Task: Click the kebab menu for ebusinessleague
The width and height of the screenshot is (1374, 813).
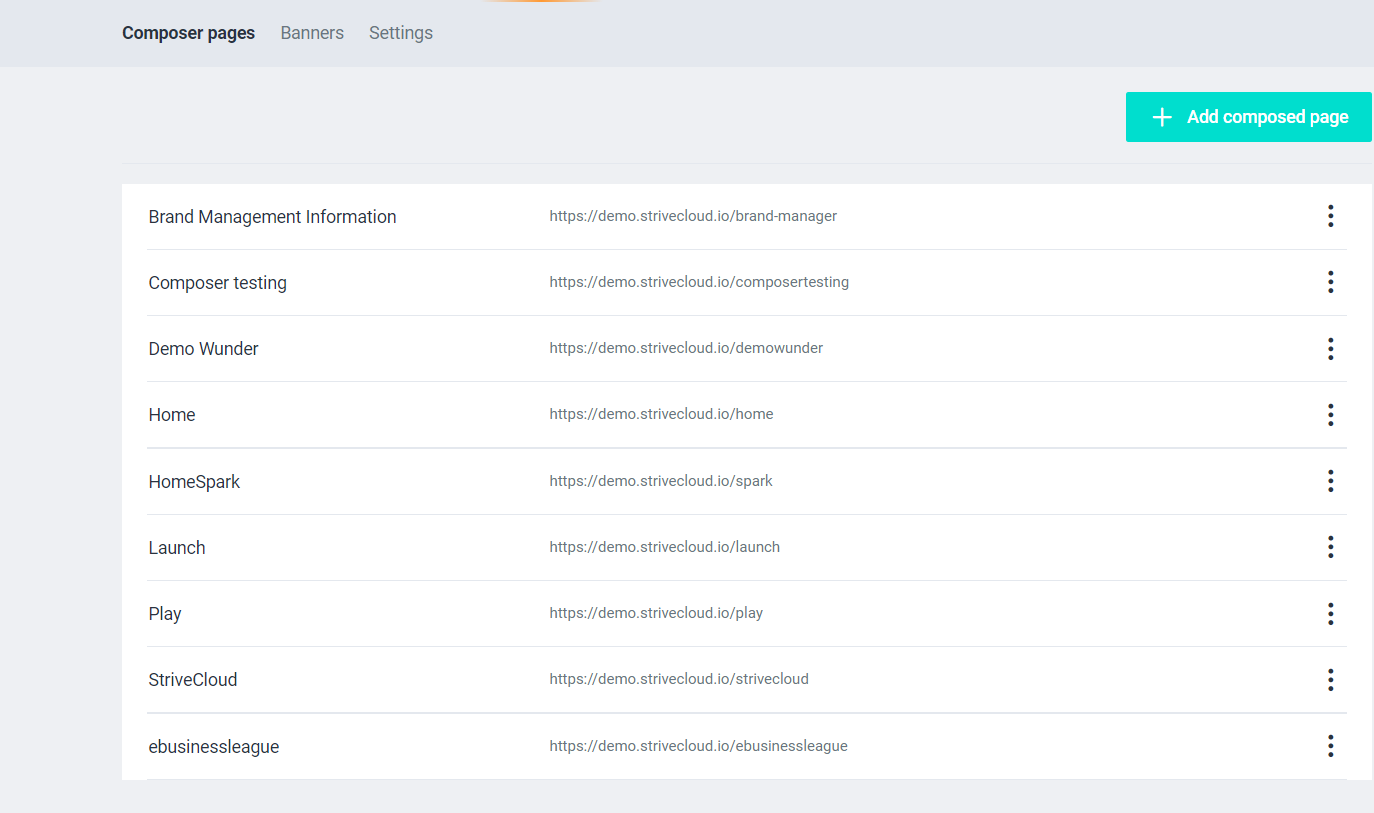Action: tap(1331, 745)
